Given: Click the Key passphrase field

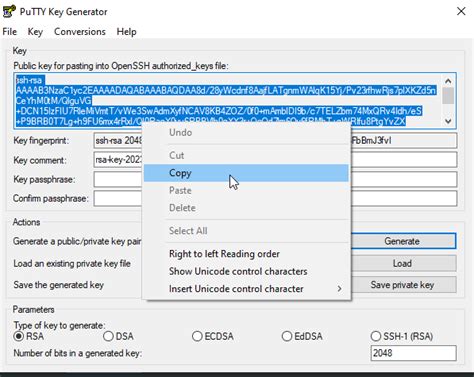Looking at the screenshot, I should click(275, 180).
